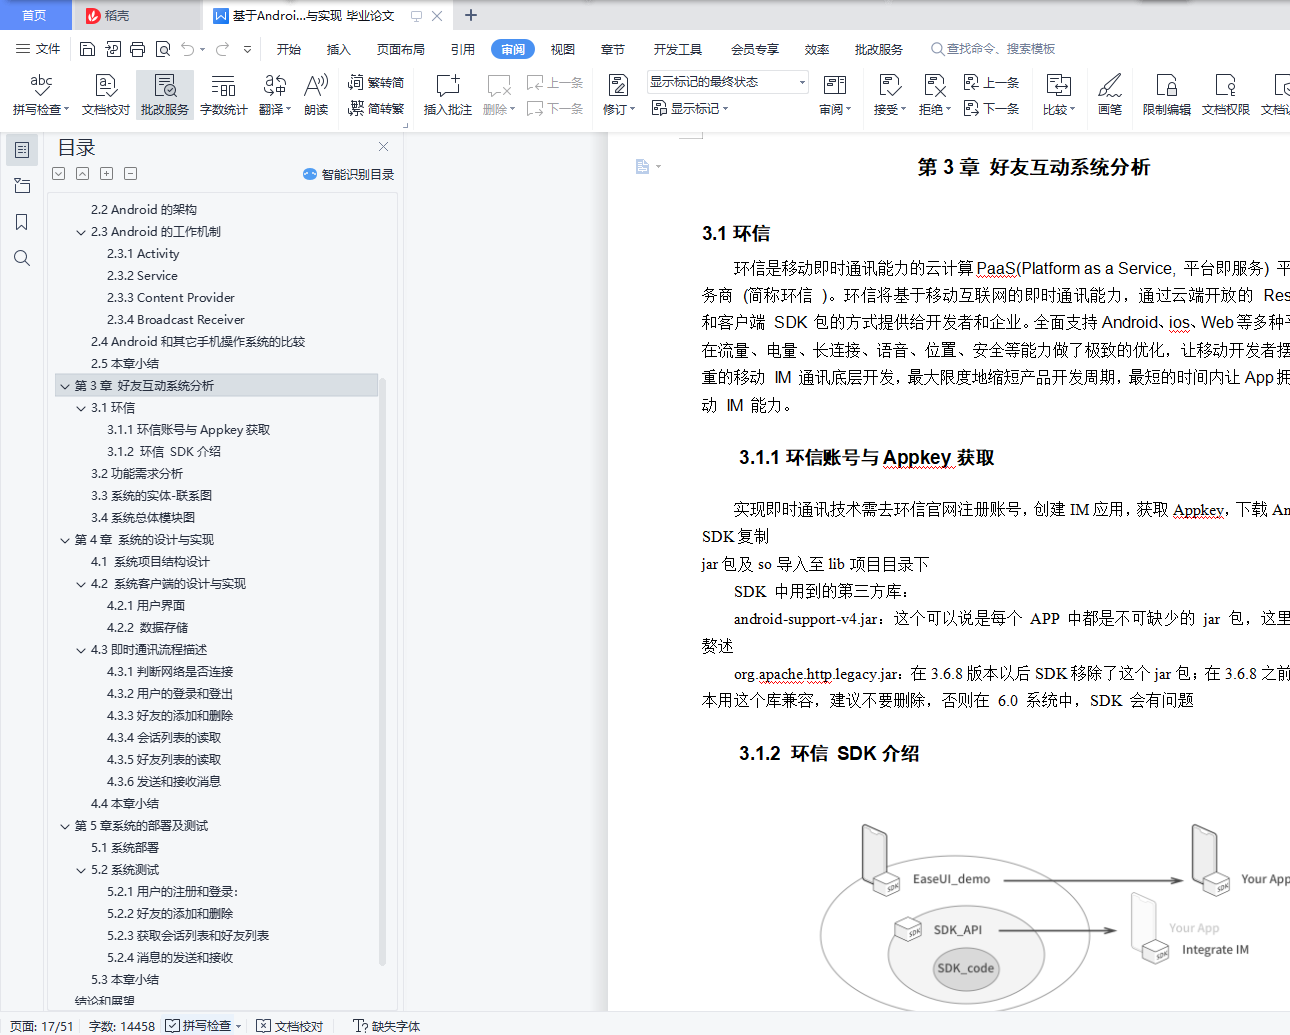Click 智能识别目录 smart outline detection
The image size is (1290, 1035).
tap(348, 174)
